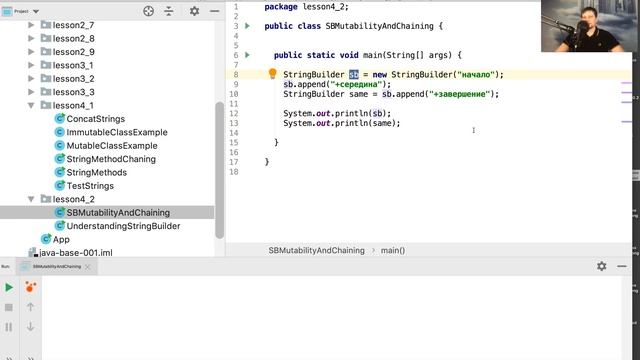Click the "+завершение" string literal

(x=459, y=94)
